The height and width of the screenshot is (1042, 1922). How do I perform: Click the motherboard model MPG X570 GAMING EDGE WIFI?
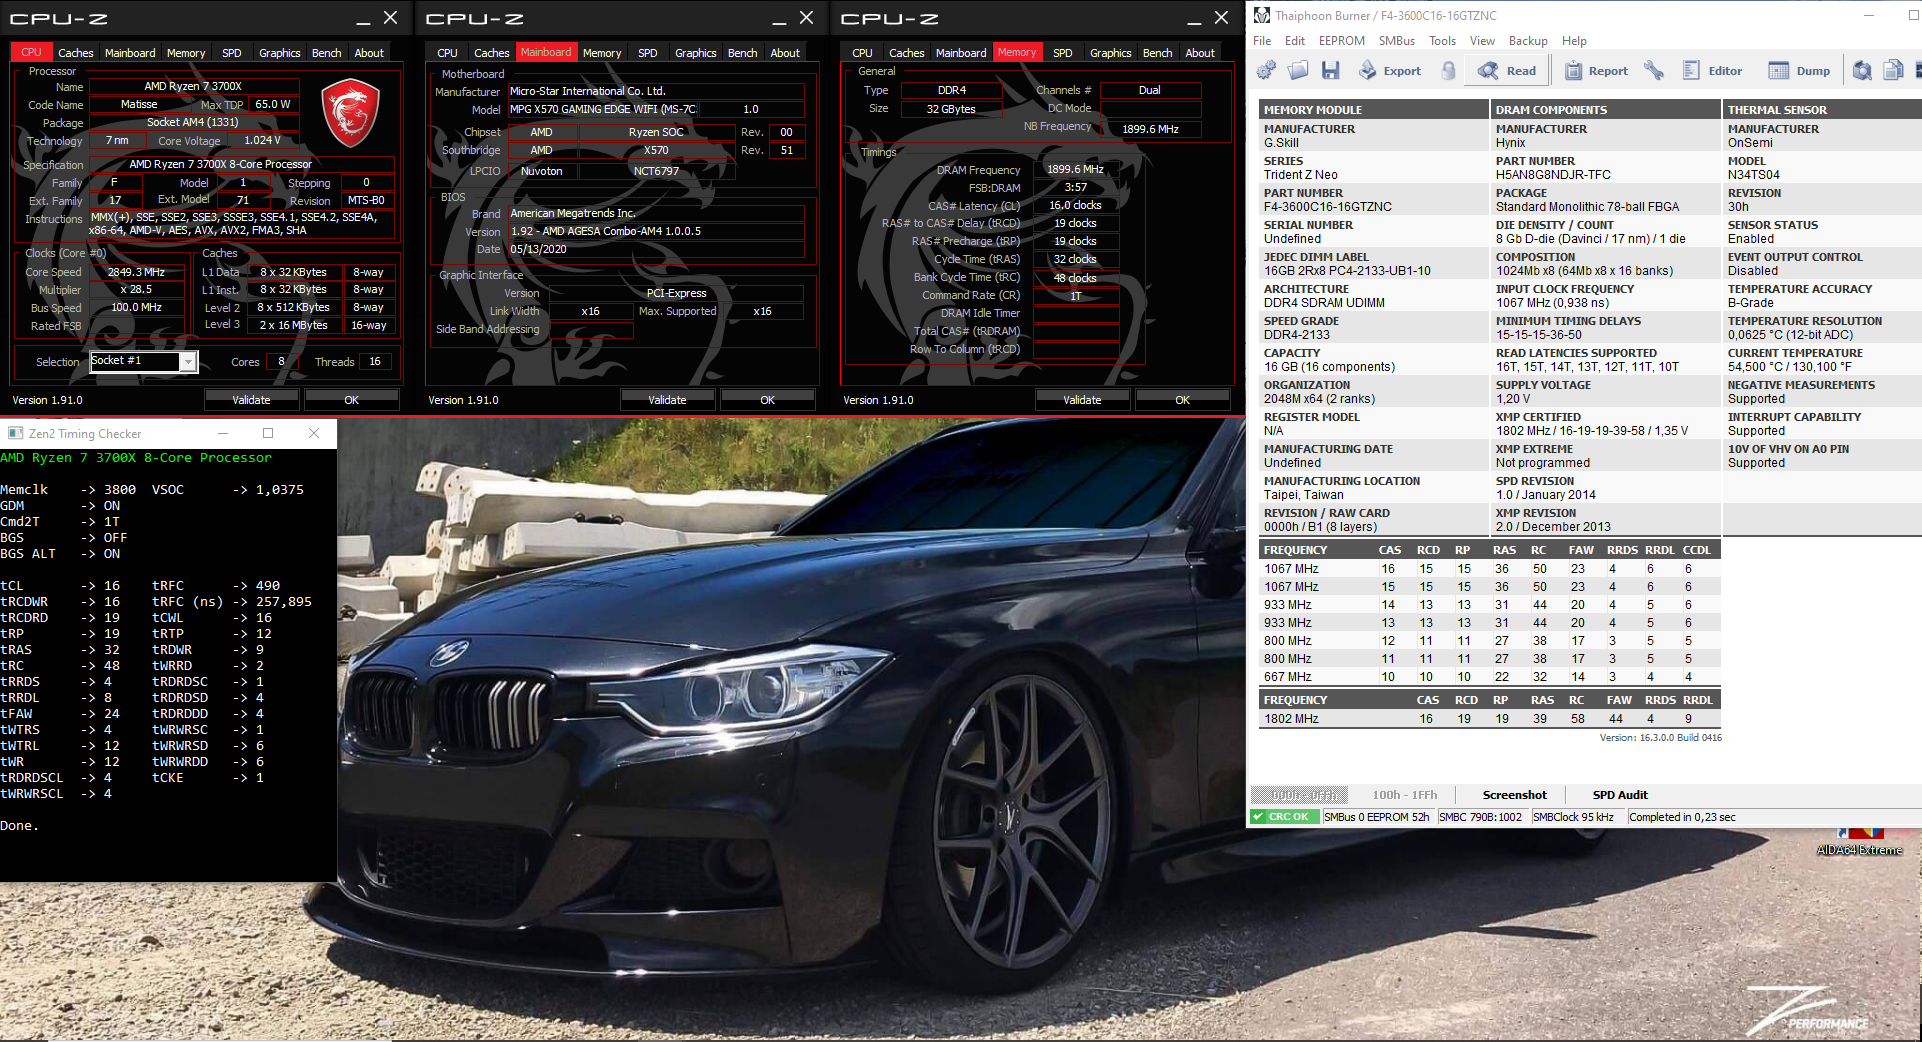pos(602,109)
